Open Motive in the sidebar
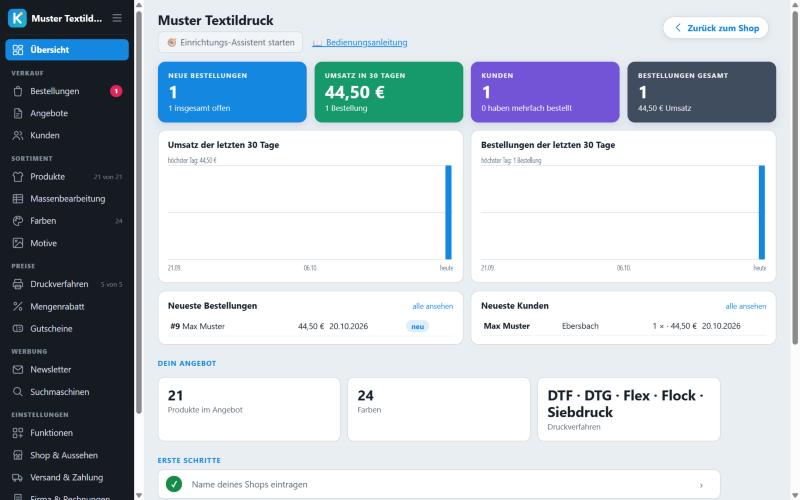The height and width of the screenshot is (500, 800). tap(67, 243)
